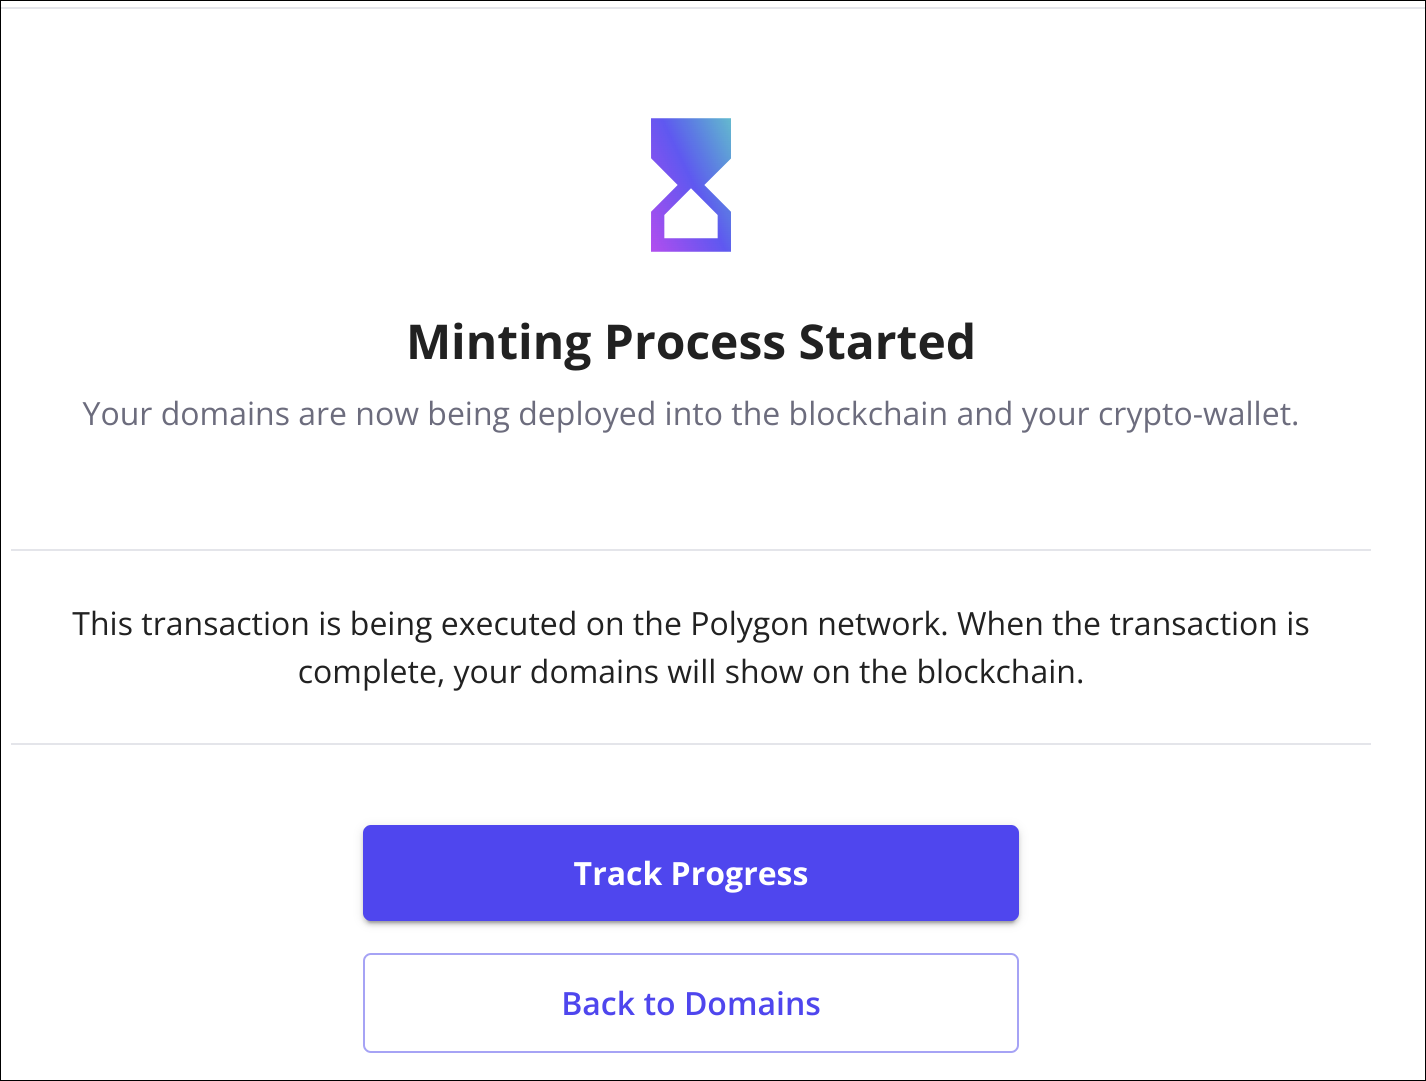
Task: Click the word Domains on the outlined button
Action: [x=753, y=1003]
